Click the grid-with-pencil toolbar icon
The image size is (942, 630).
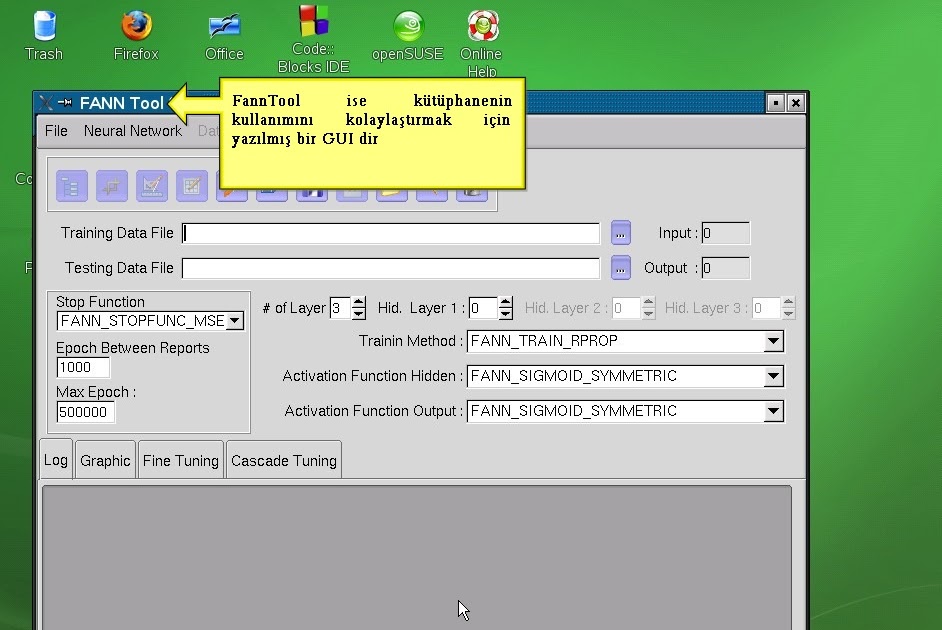pyautogui.click(x=191, y=186)
